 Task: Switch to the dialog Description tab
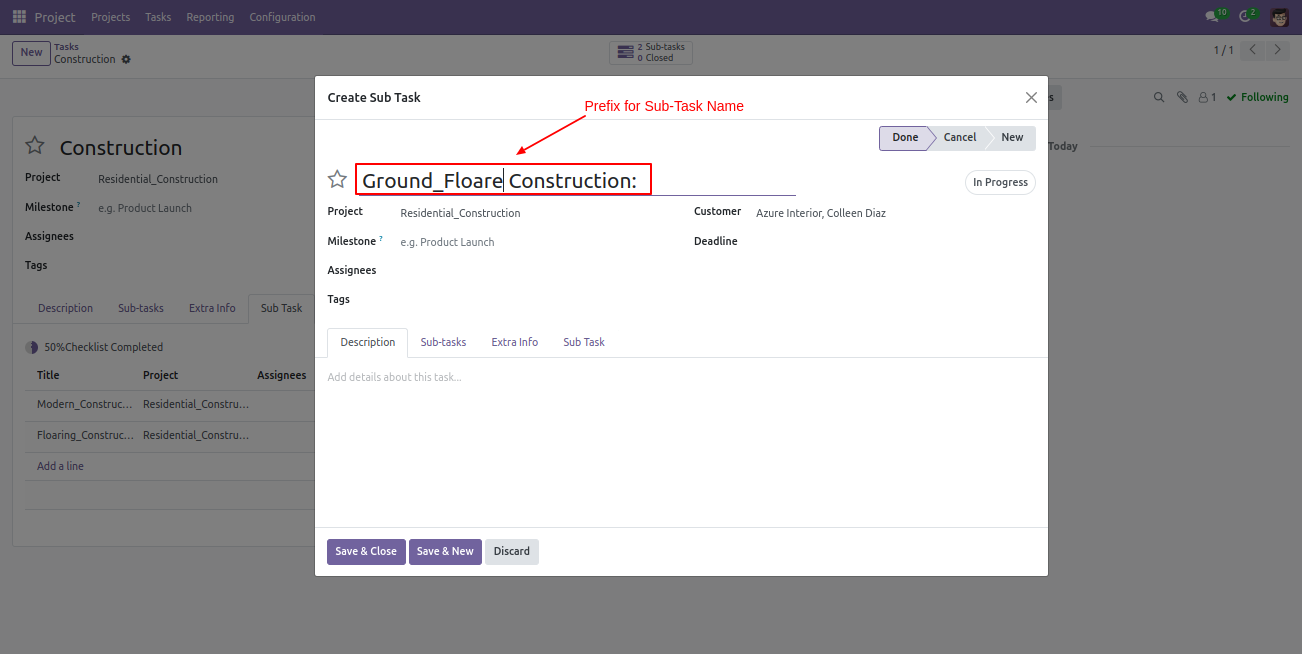click(x=368, y=342)
